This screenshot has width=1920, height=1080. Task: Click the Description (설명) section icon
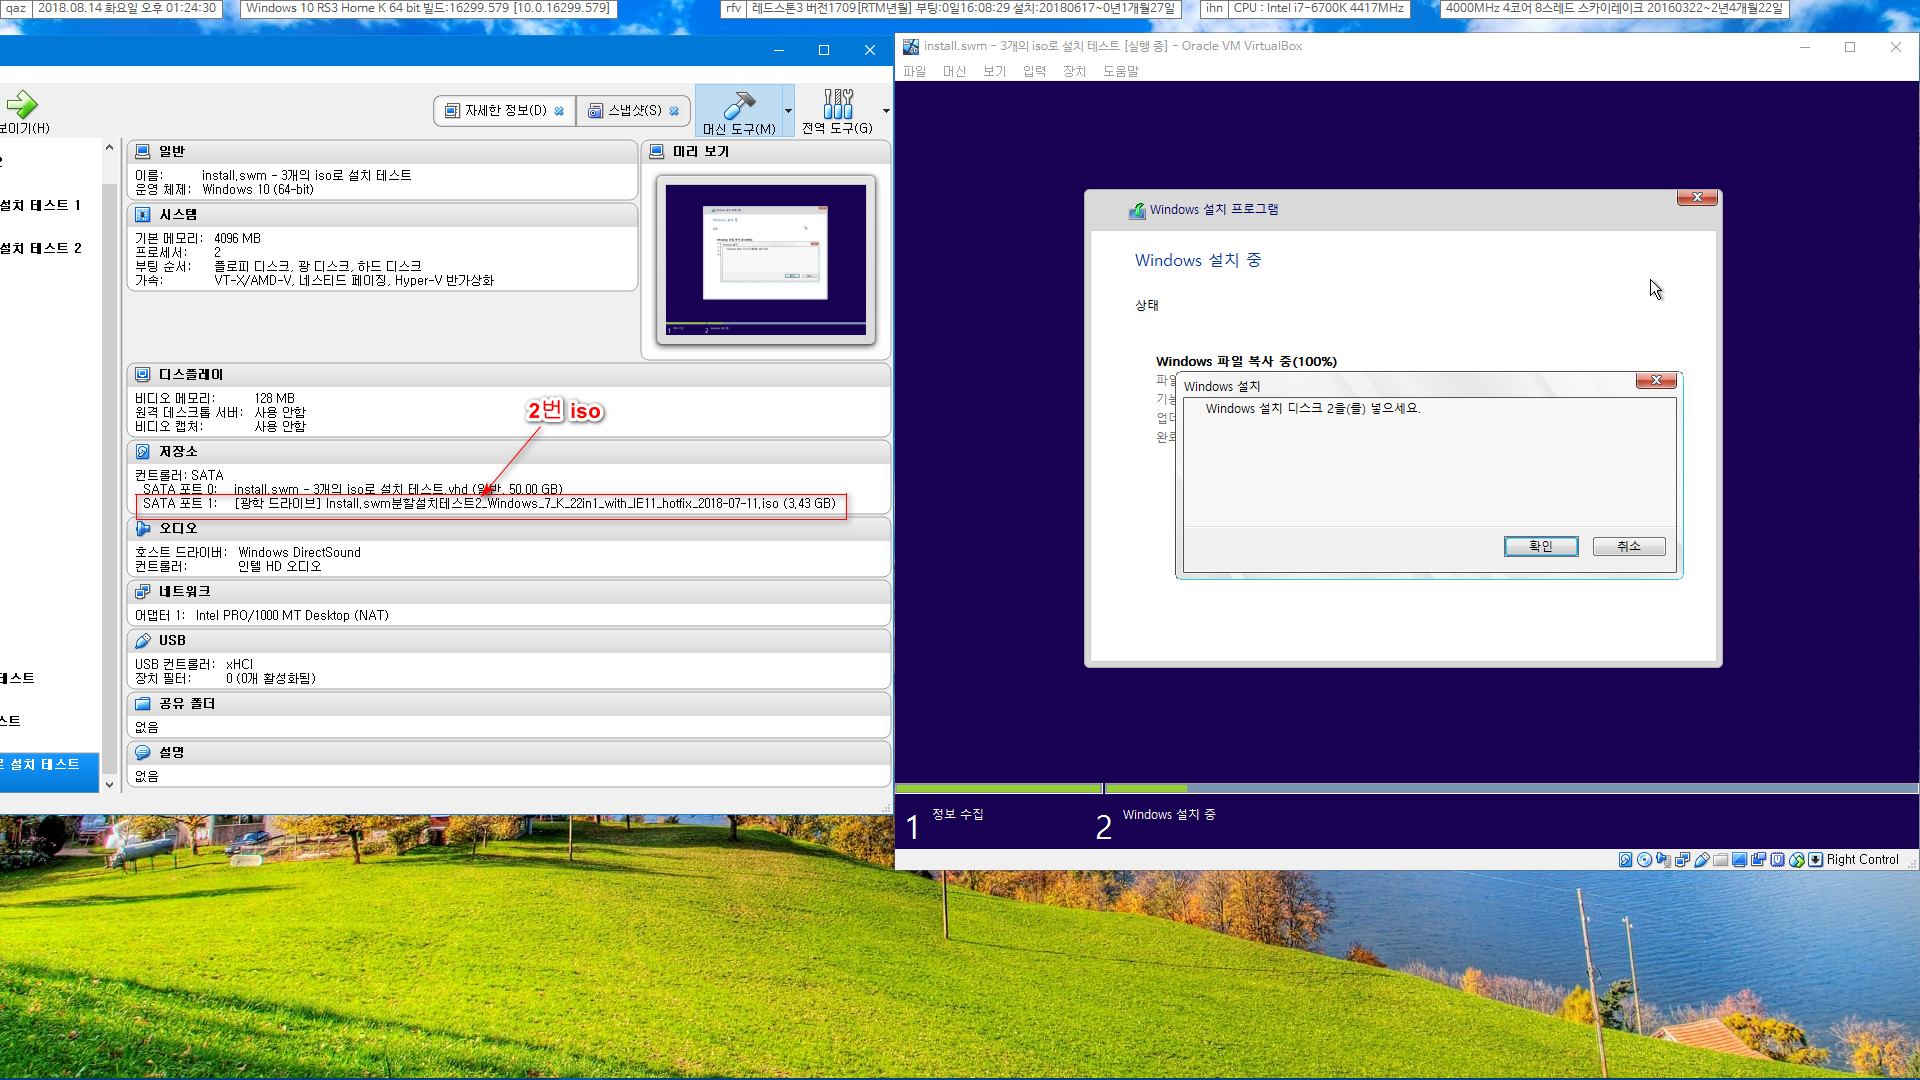(x=143, y=752)
